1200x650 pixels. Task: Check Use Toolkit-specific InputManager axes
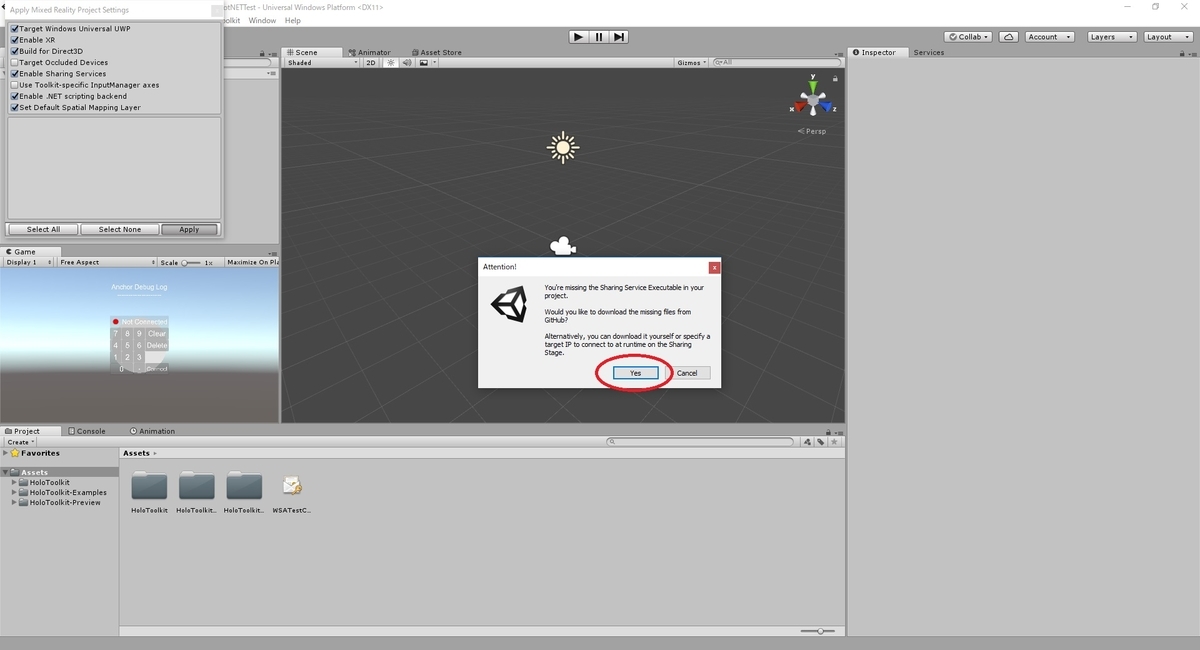pos(15,85)
